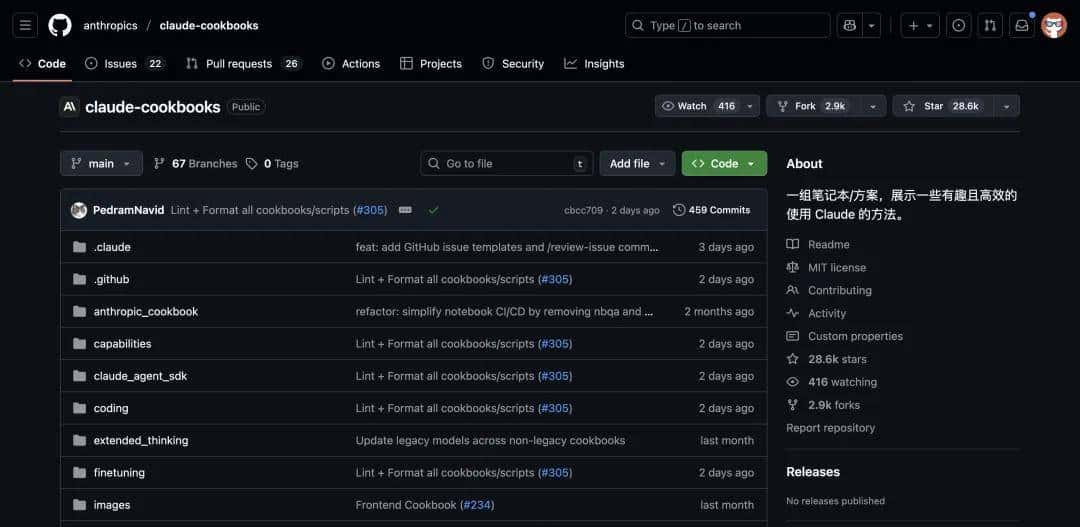Click the scales icon beside MIT license
This screenshot has width=1080, height=527.
(793, 267)
